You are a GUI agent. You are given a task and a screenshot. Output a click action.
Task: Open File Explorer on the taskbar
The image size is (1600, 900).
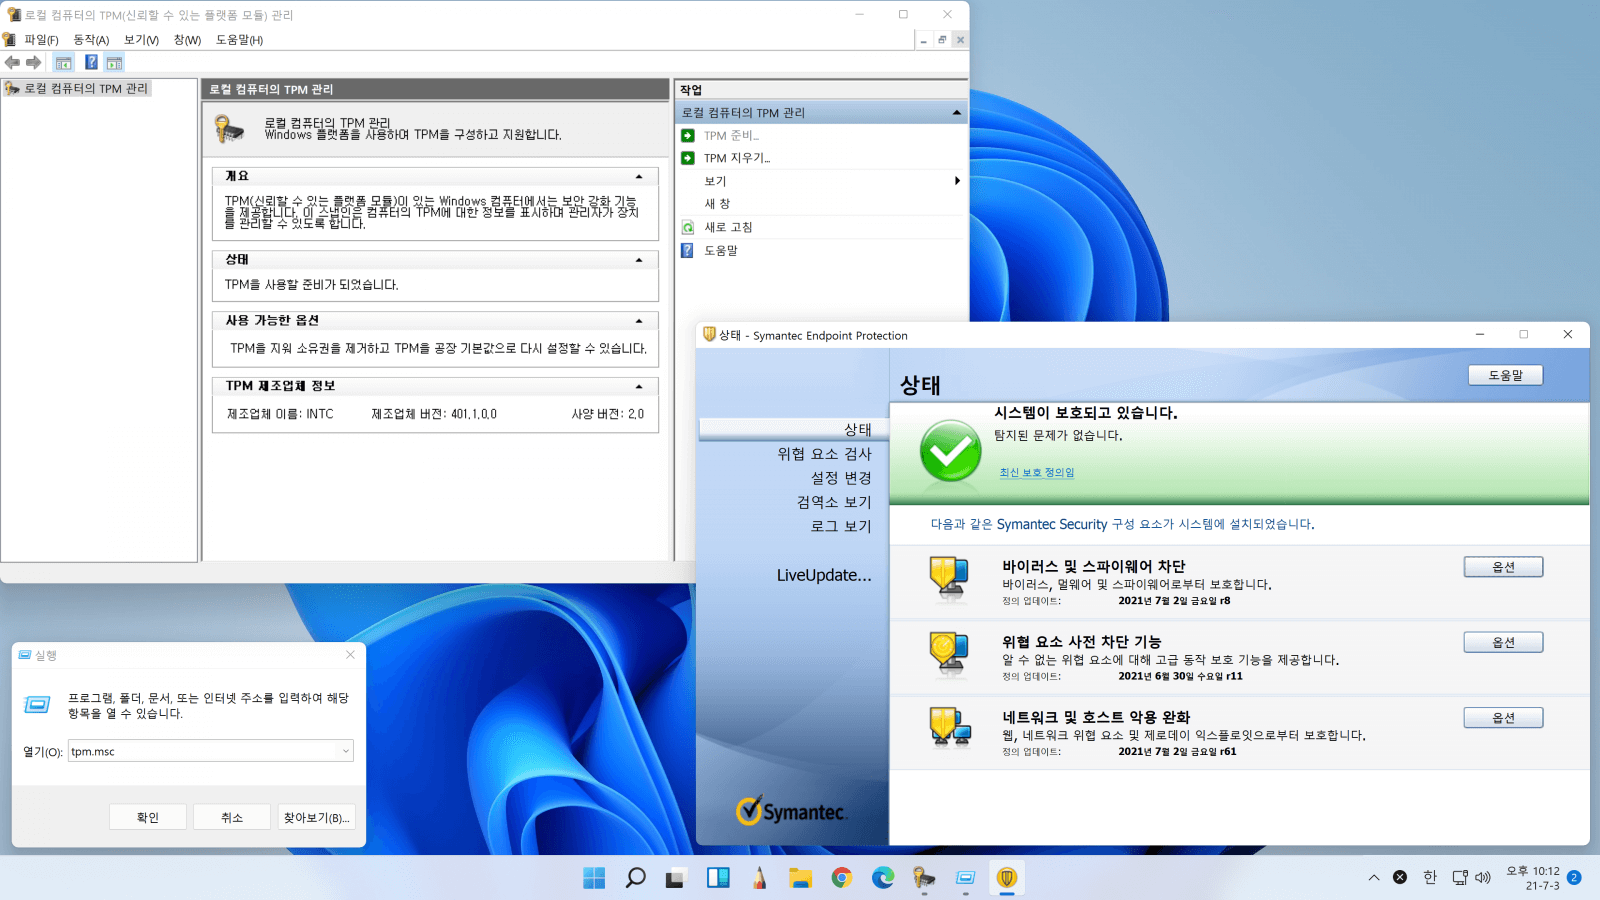point(800,878)
